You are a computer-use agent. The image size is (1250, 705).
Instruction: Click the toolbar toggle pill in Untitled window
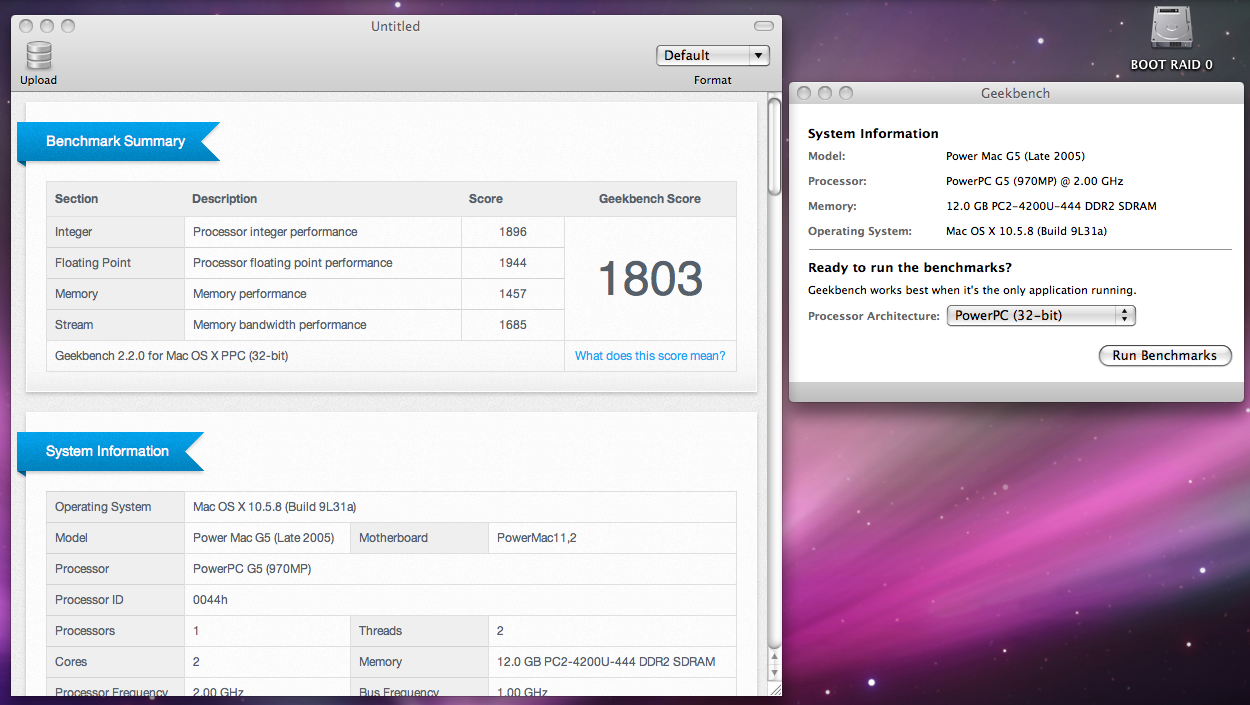[763, 26]
